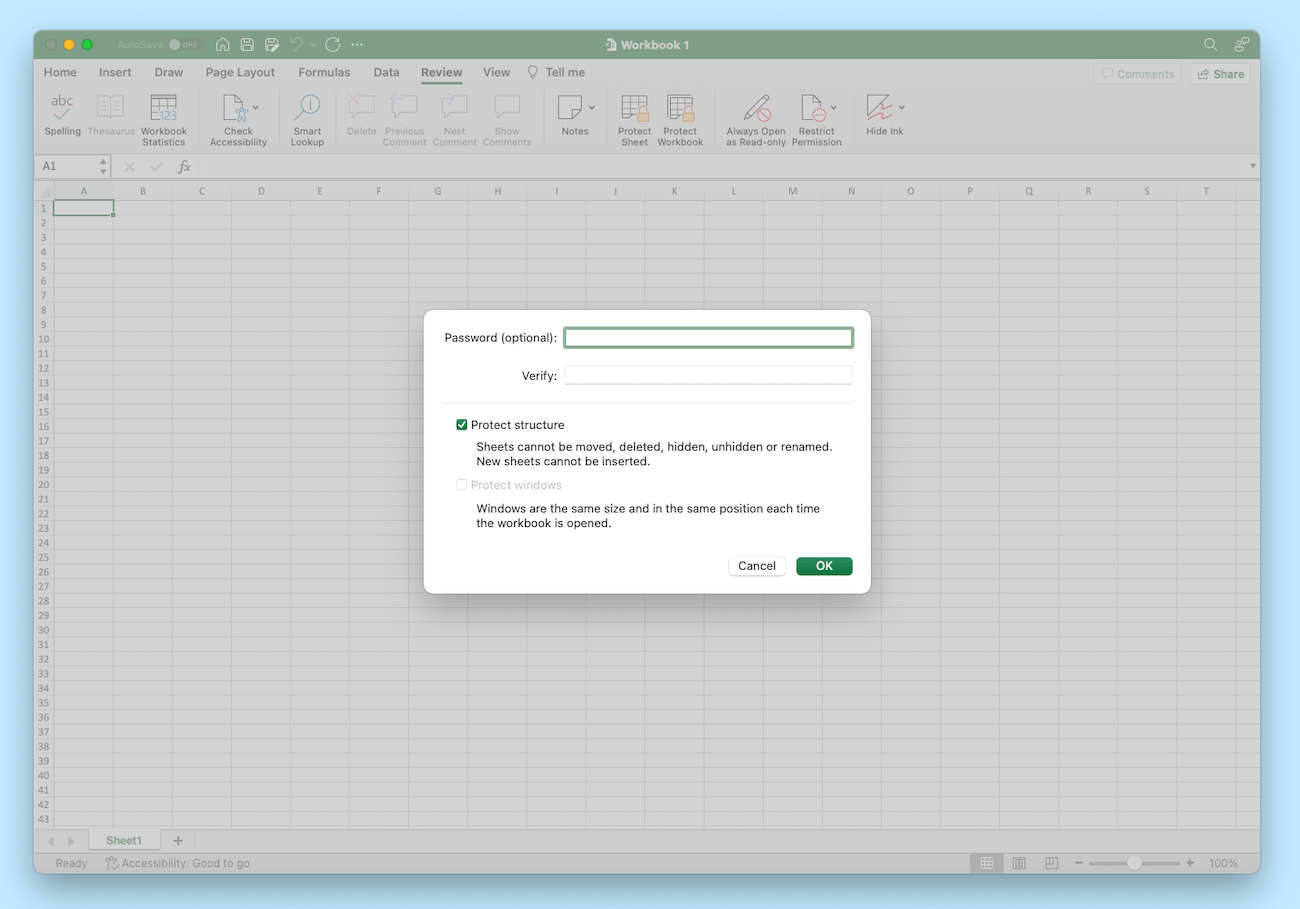Click the OK button in the dialog

824,565
